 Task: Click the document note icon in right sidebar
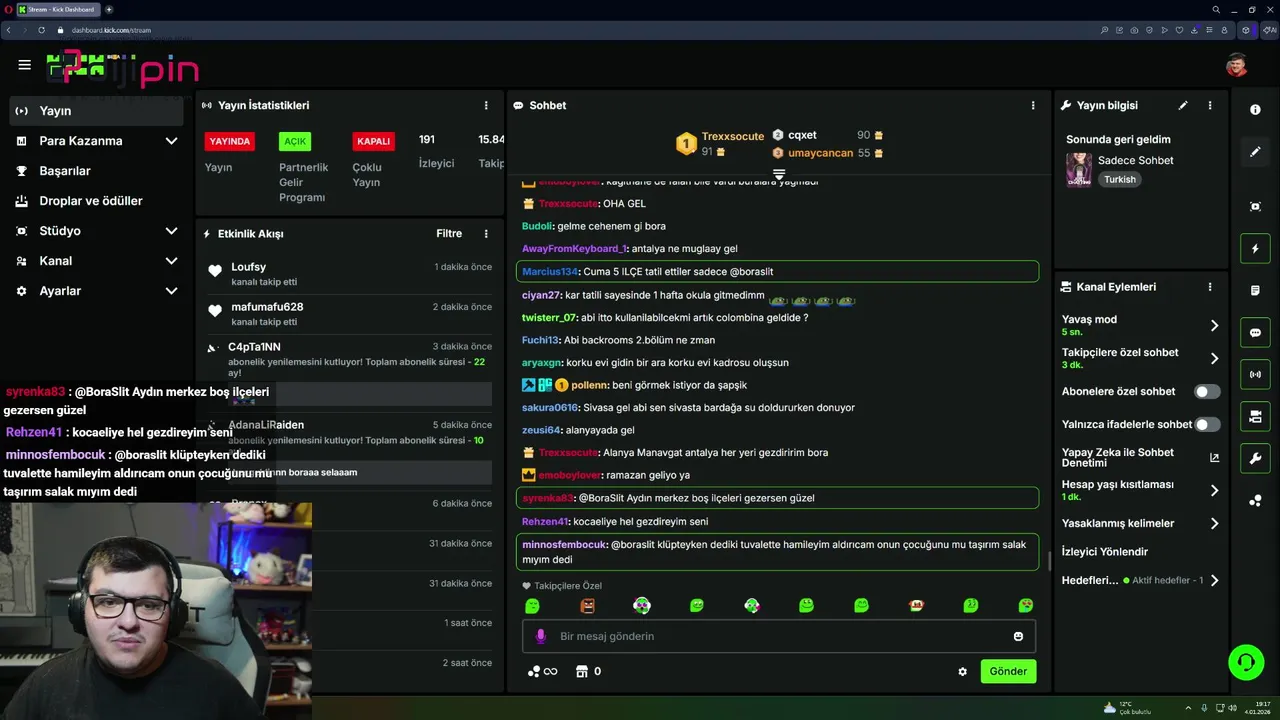1255,291
